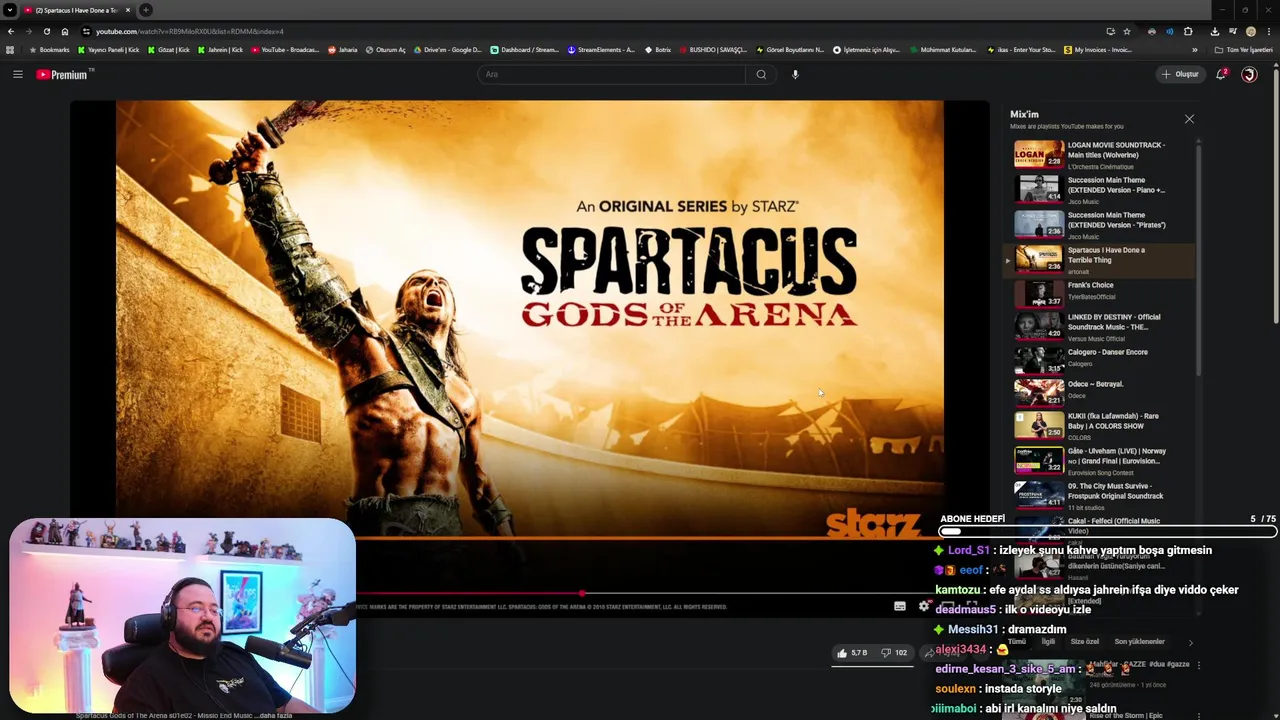The image size is (1280, 720).
Task: Start voice search with the microphone icon
Action: (x=795, y=74)
